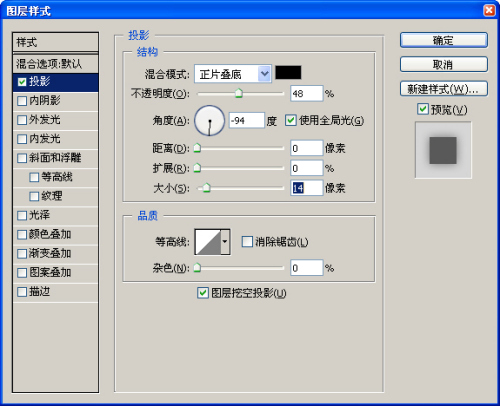Screen dimensions: 500x406
Task: Uncheck 使用全局光 global light option
Action: (x=291, y=120)
